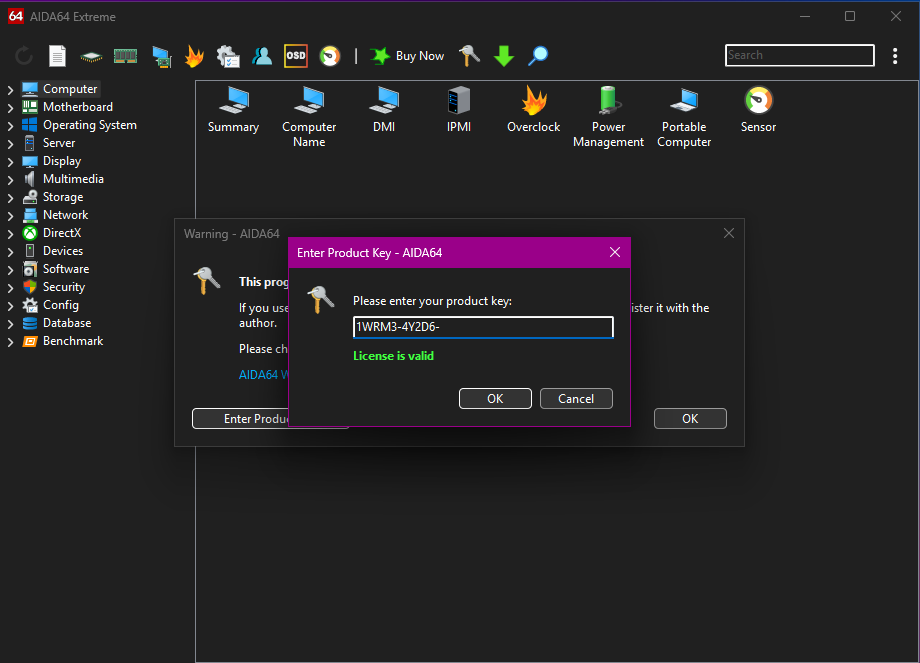920x663 pixels.
Task: Click Enter Product Key in Warning dialog
Action: coord(241,418)
